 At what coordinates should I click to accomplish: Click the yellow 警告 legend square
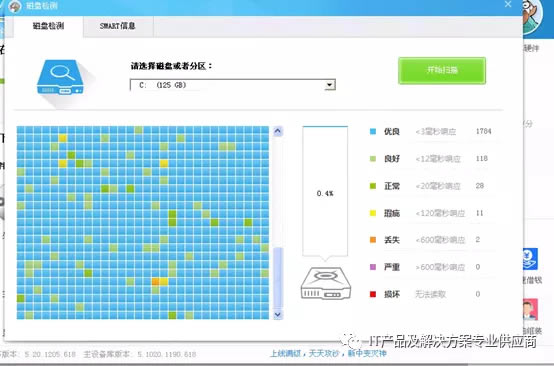click(x=373, y=213)
